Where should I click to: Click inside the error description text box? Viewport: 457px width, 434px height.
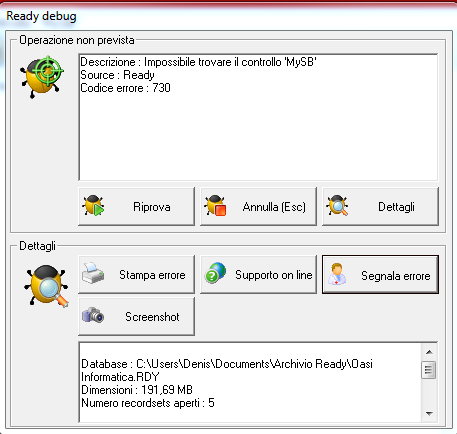pyautogui.click(x=258, y=117)
